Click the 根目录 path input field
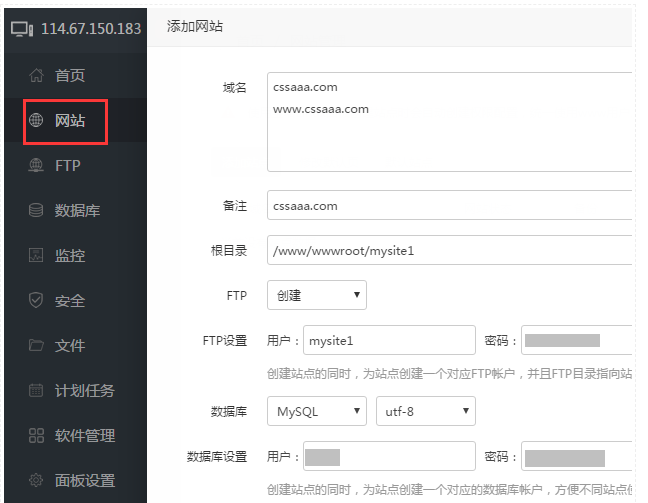 pos(450,250)
